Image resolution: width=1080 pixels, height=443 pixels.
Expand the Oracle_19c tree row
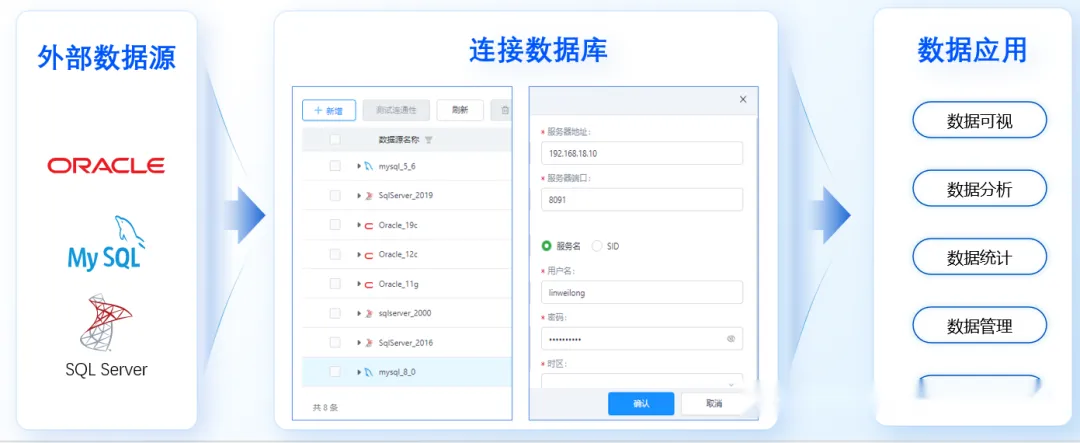[x=359, y=225]
